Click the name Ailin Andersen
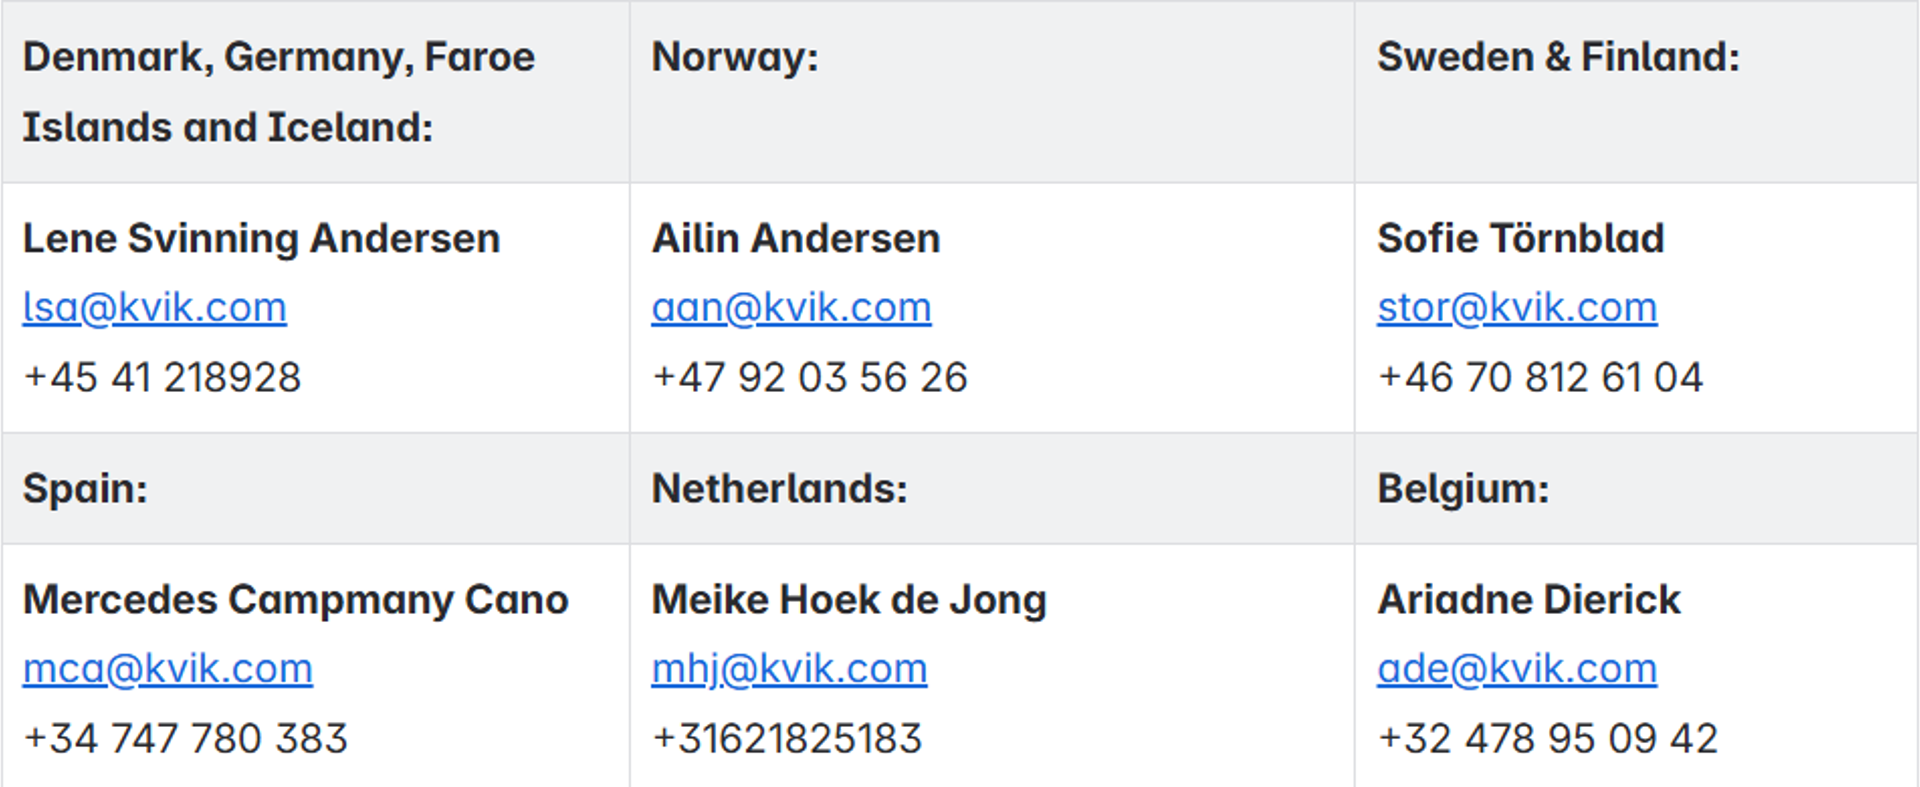Screen dimensions: 1920x787 click(796, 239)
